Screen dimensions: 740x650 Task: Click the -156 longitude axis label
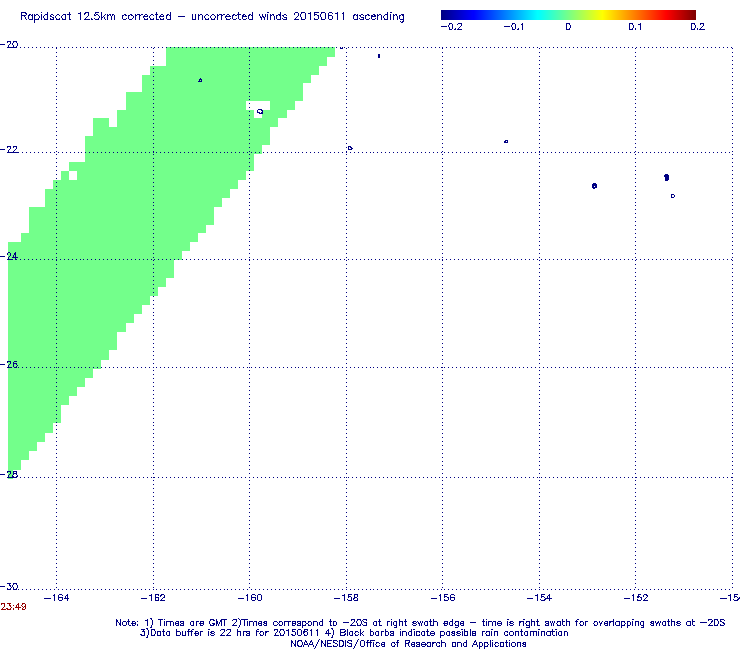coord(443,598)
